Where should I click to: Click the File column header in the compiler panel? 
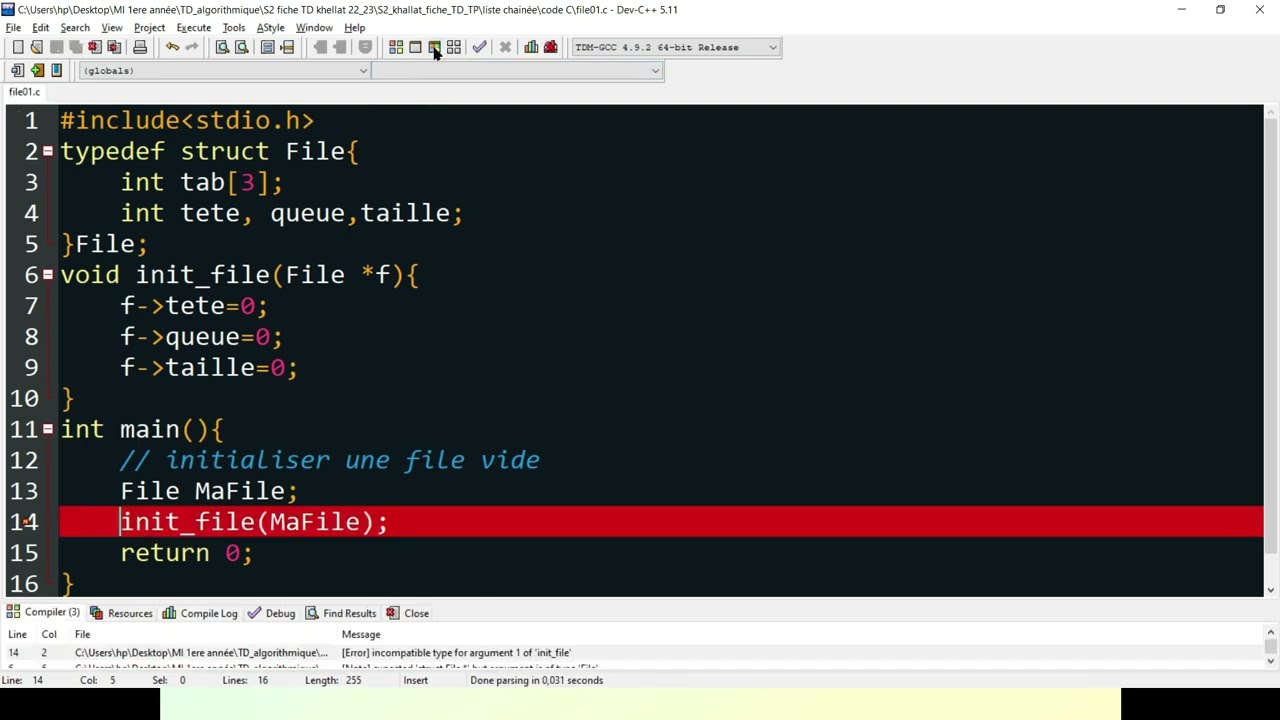point(82,634)
